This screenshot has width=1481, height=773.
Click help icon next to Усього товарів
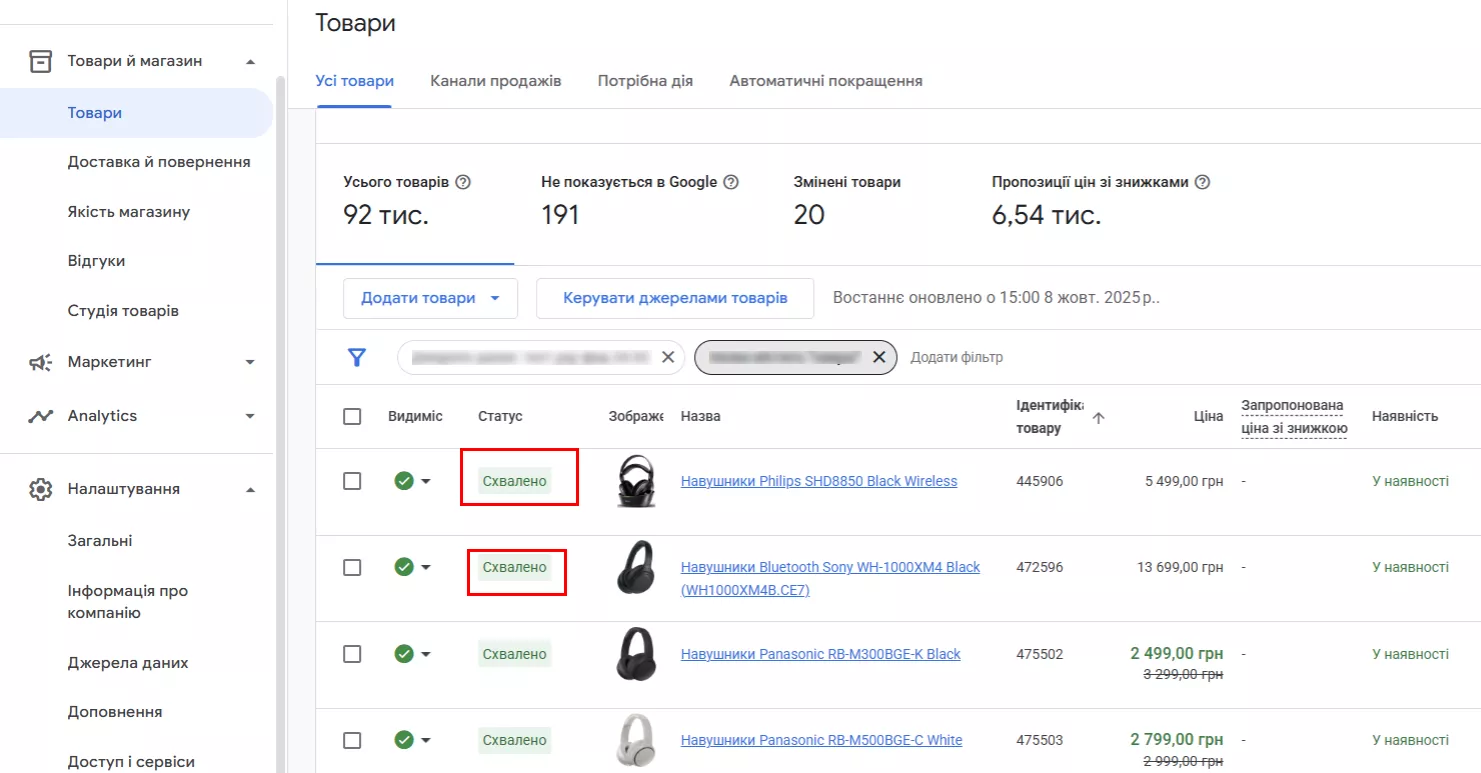pyautogui.click(x=462, y=182)
